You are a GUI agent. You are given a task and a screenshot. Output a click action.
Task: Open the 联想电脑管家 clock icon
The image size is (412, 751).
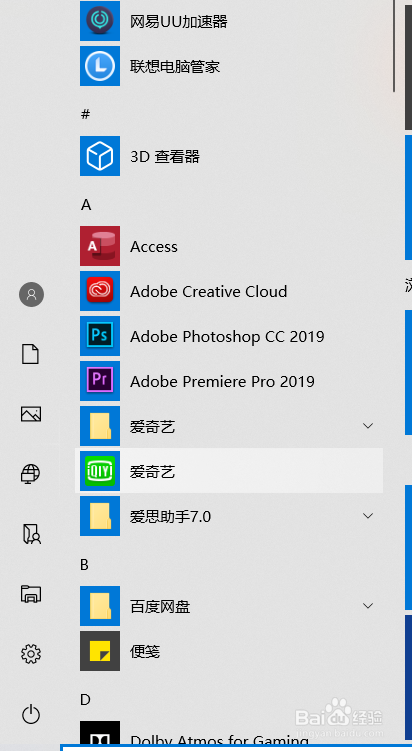point(100,66)
